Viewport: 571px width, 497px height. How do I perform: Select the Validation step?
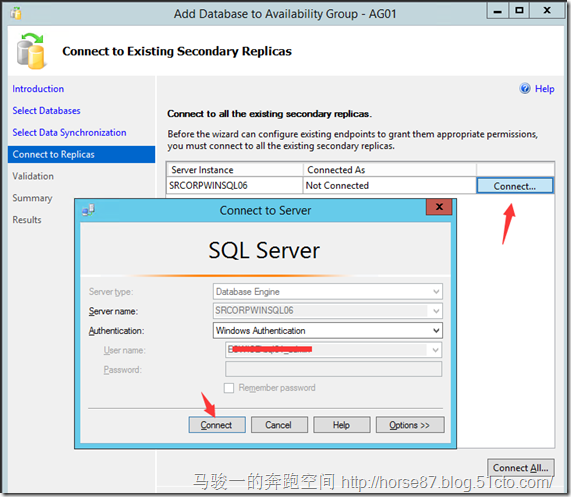(33, 176)
